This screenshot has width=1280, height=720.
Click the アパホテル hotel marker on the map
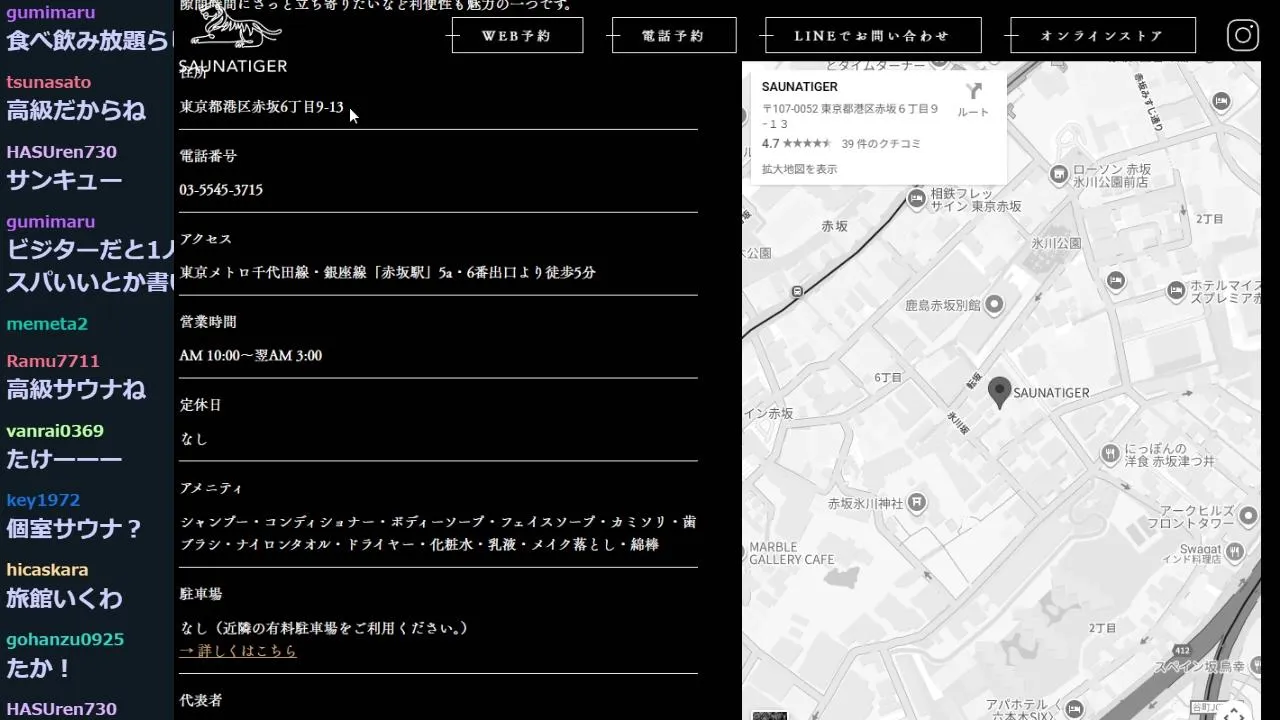coord(1075,708)
